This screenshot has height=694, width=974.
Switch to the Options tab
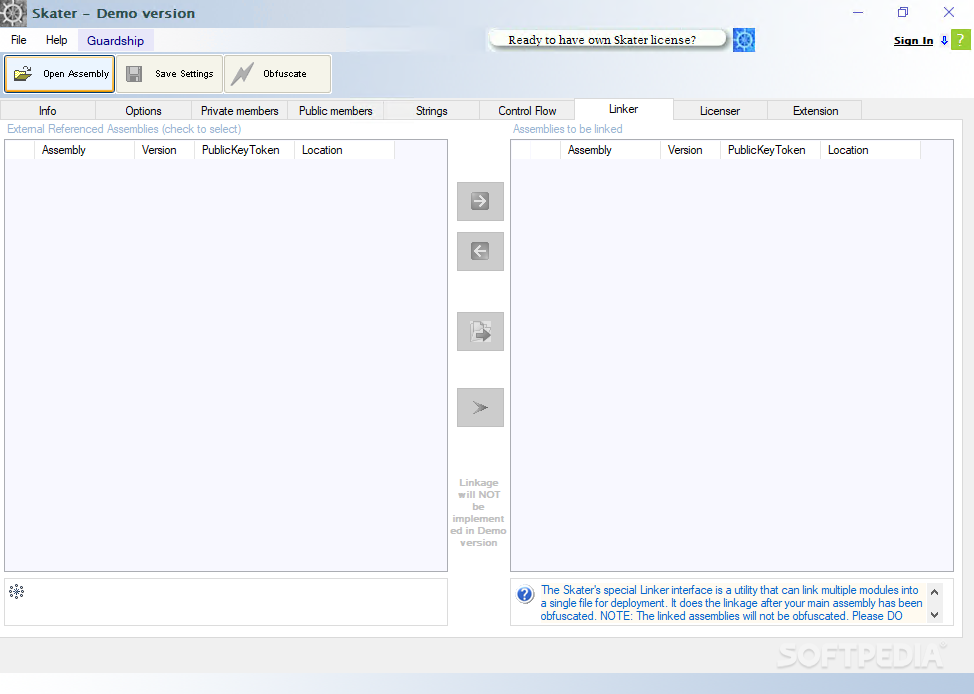pyautogui.click(x=143, y=111)
